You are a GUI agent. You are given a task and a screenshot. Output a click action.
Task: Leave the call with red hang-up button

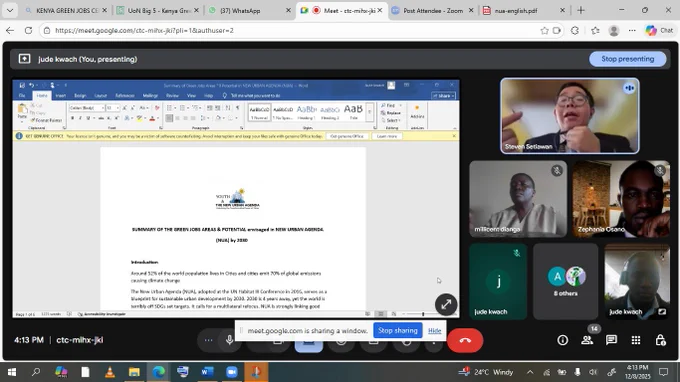[465, 340]
